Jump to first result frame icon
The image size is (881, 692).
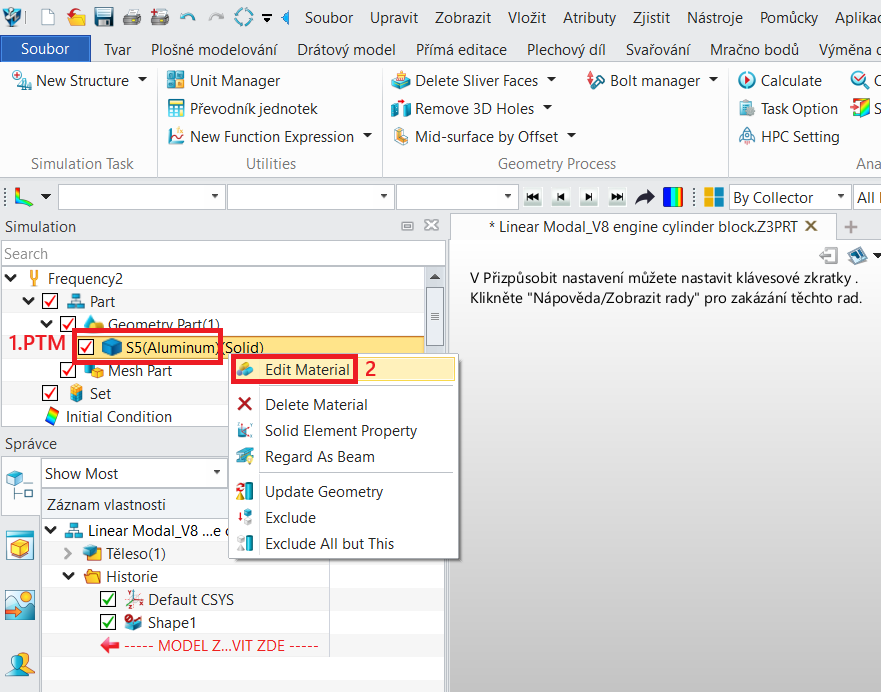pos(533,197)
